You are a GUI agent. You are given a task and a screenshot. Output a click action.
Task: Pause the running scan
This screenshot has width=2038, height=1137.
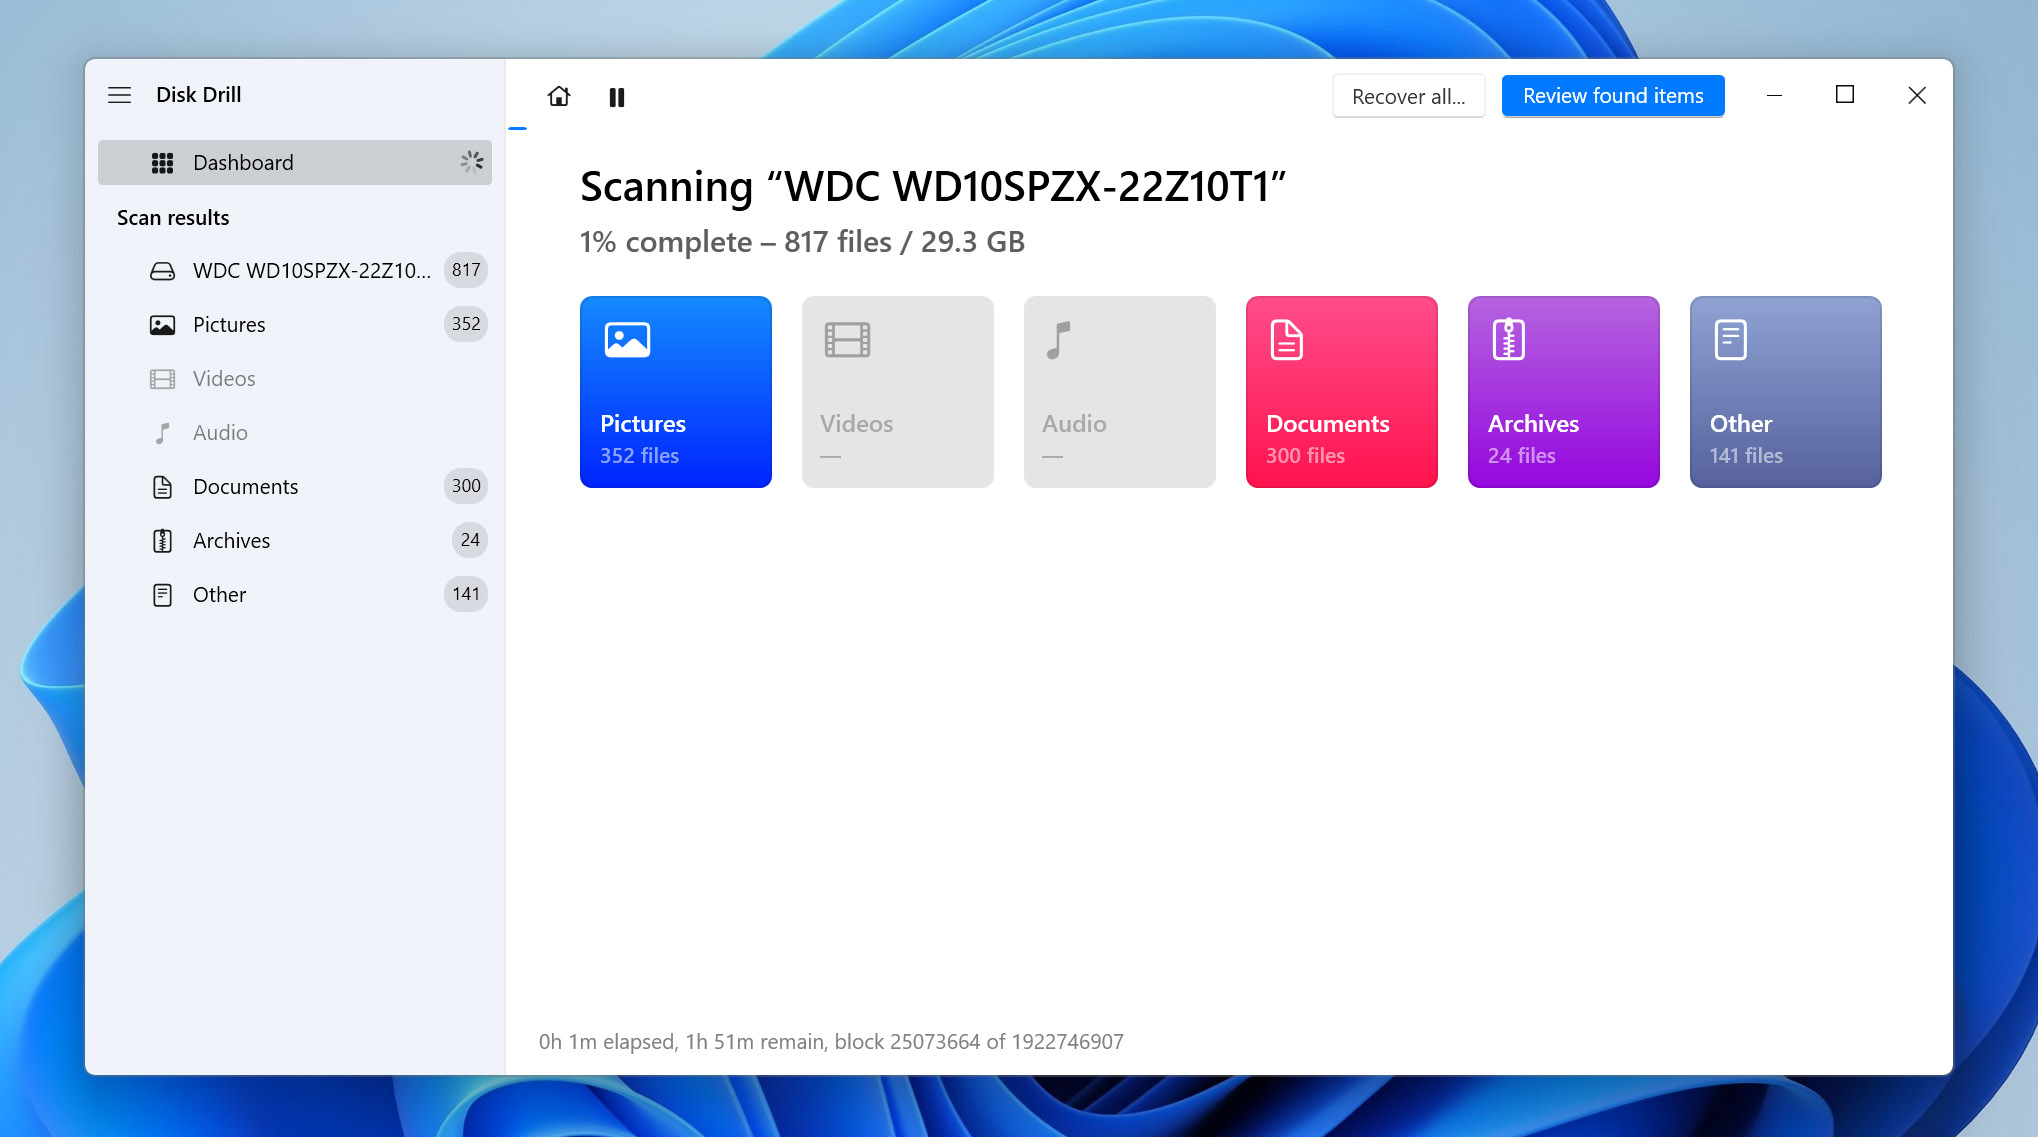pyautogui.click(x=617, y=97)
